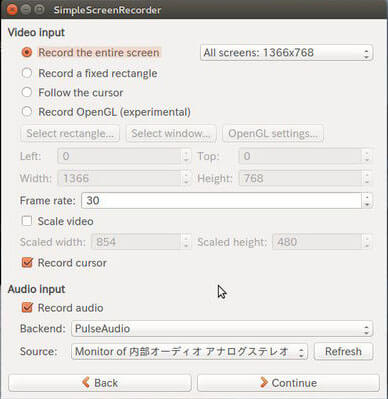Maximize the SimpleScreenRecorder window
This screenshot has width=388, height=399.
coord(39,10)
